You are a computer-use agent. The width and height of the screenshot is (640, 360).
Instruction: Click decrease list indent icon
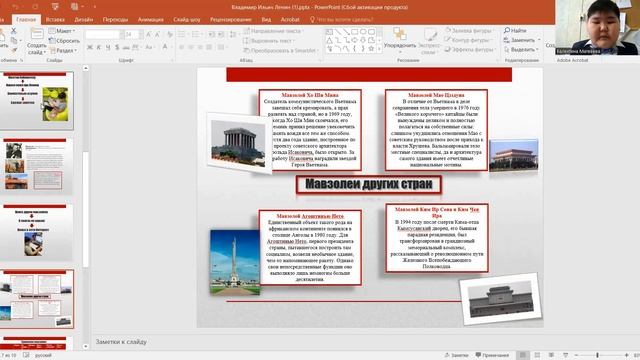tap(211, 35)
